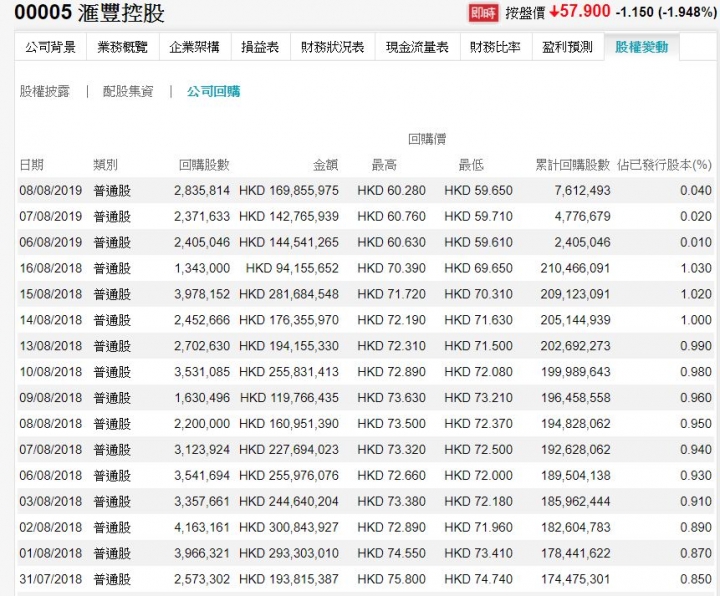
Task: Open the 公司背景 tab
Action: coord(51,47)
